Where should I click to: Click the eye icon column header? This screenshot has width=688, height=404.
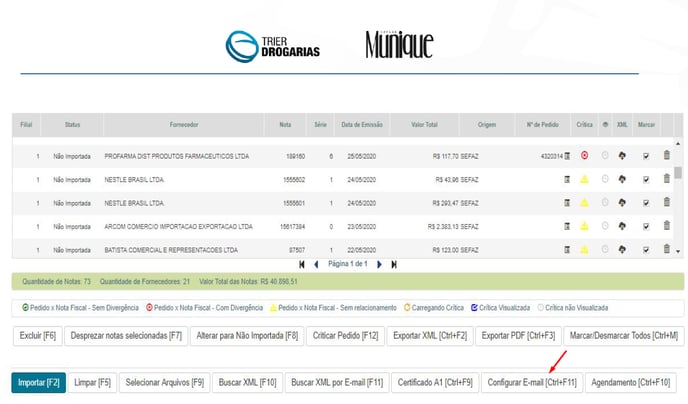(x=606, y=125)
